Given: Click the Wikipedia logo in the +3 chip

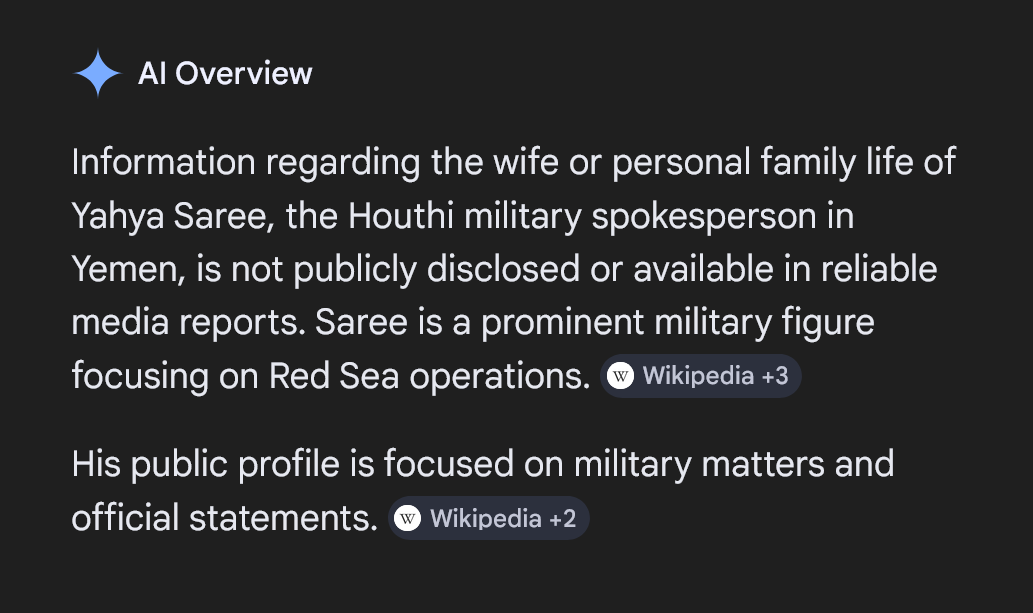Looking at the screenshot, I should click(x=620, y=376).
